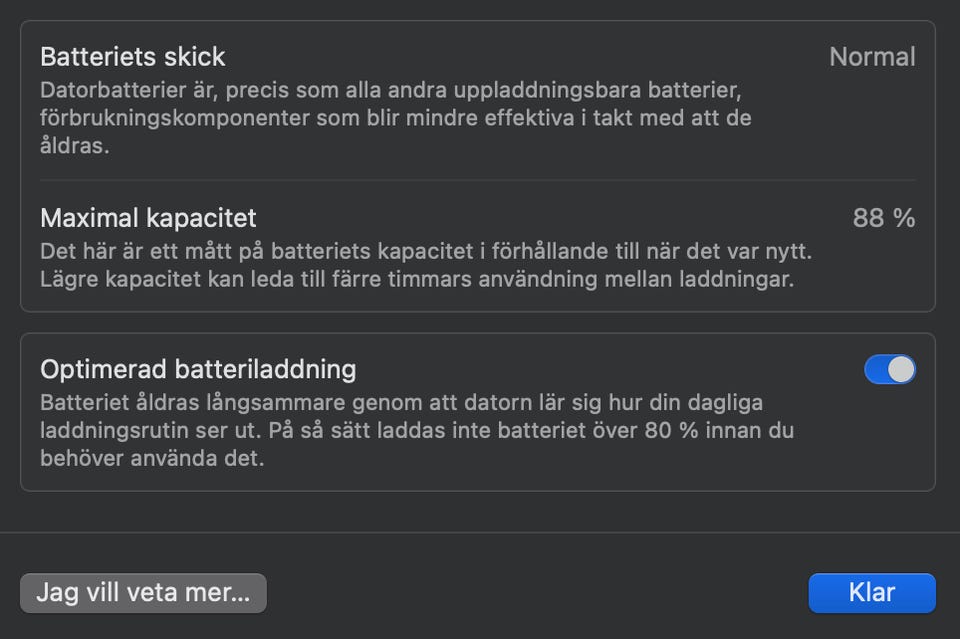Click the Batteriets skick heading

(133, 56)
